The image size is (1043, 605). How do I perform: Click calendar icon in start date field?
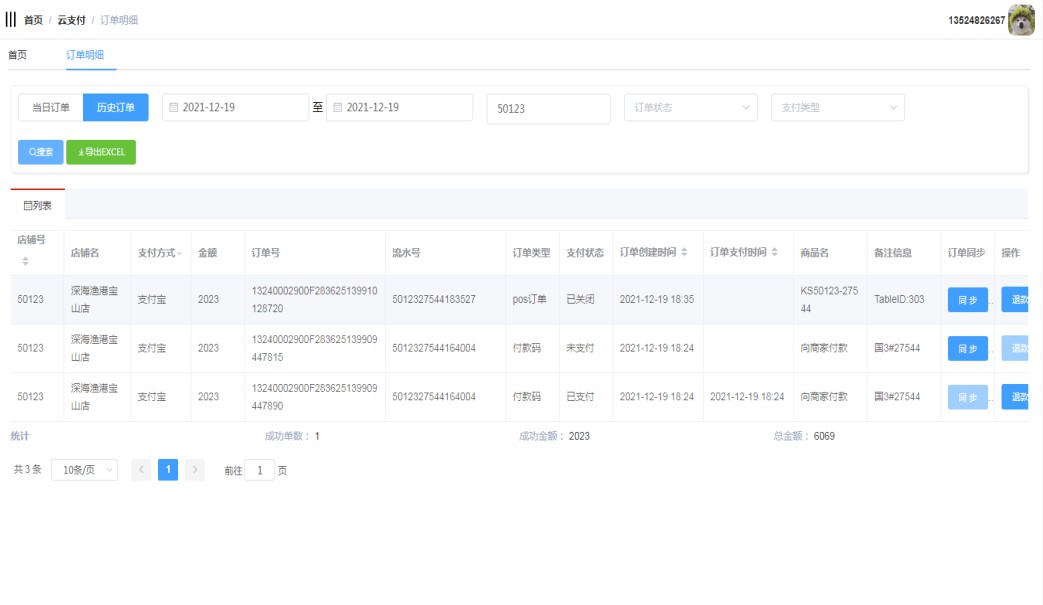pos(173,108)
